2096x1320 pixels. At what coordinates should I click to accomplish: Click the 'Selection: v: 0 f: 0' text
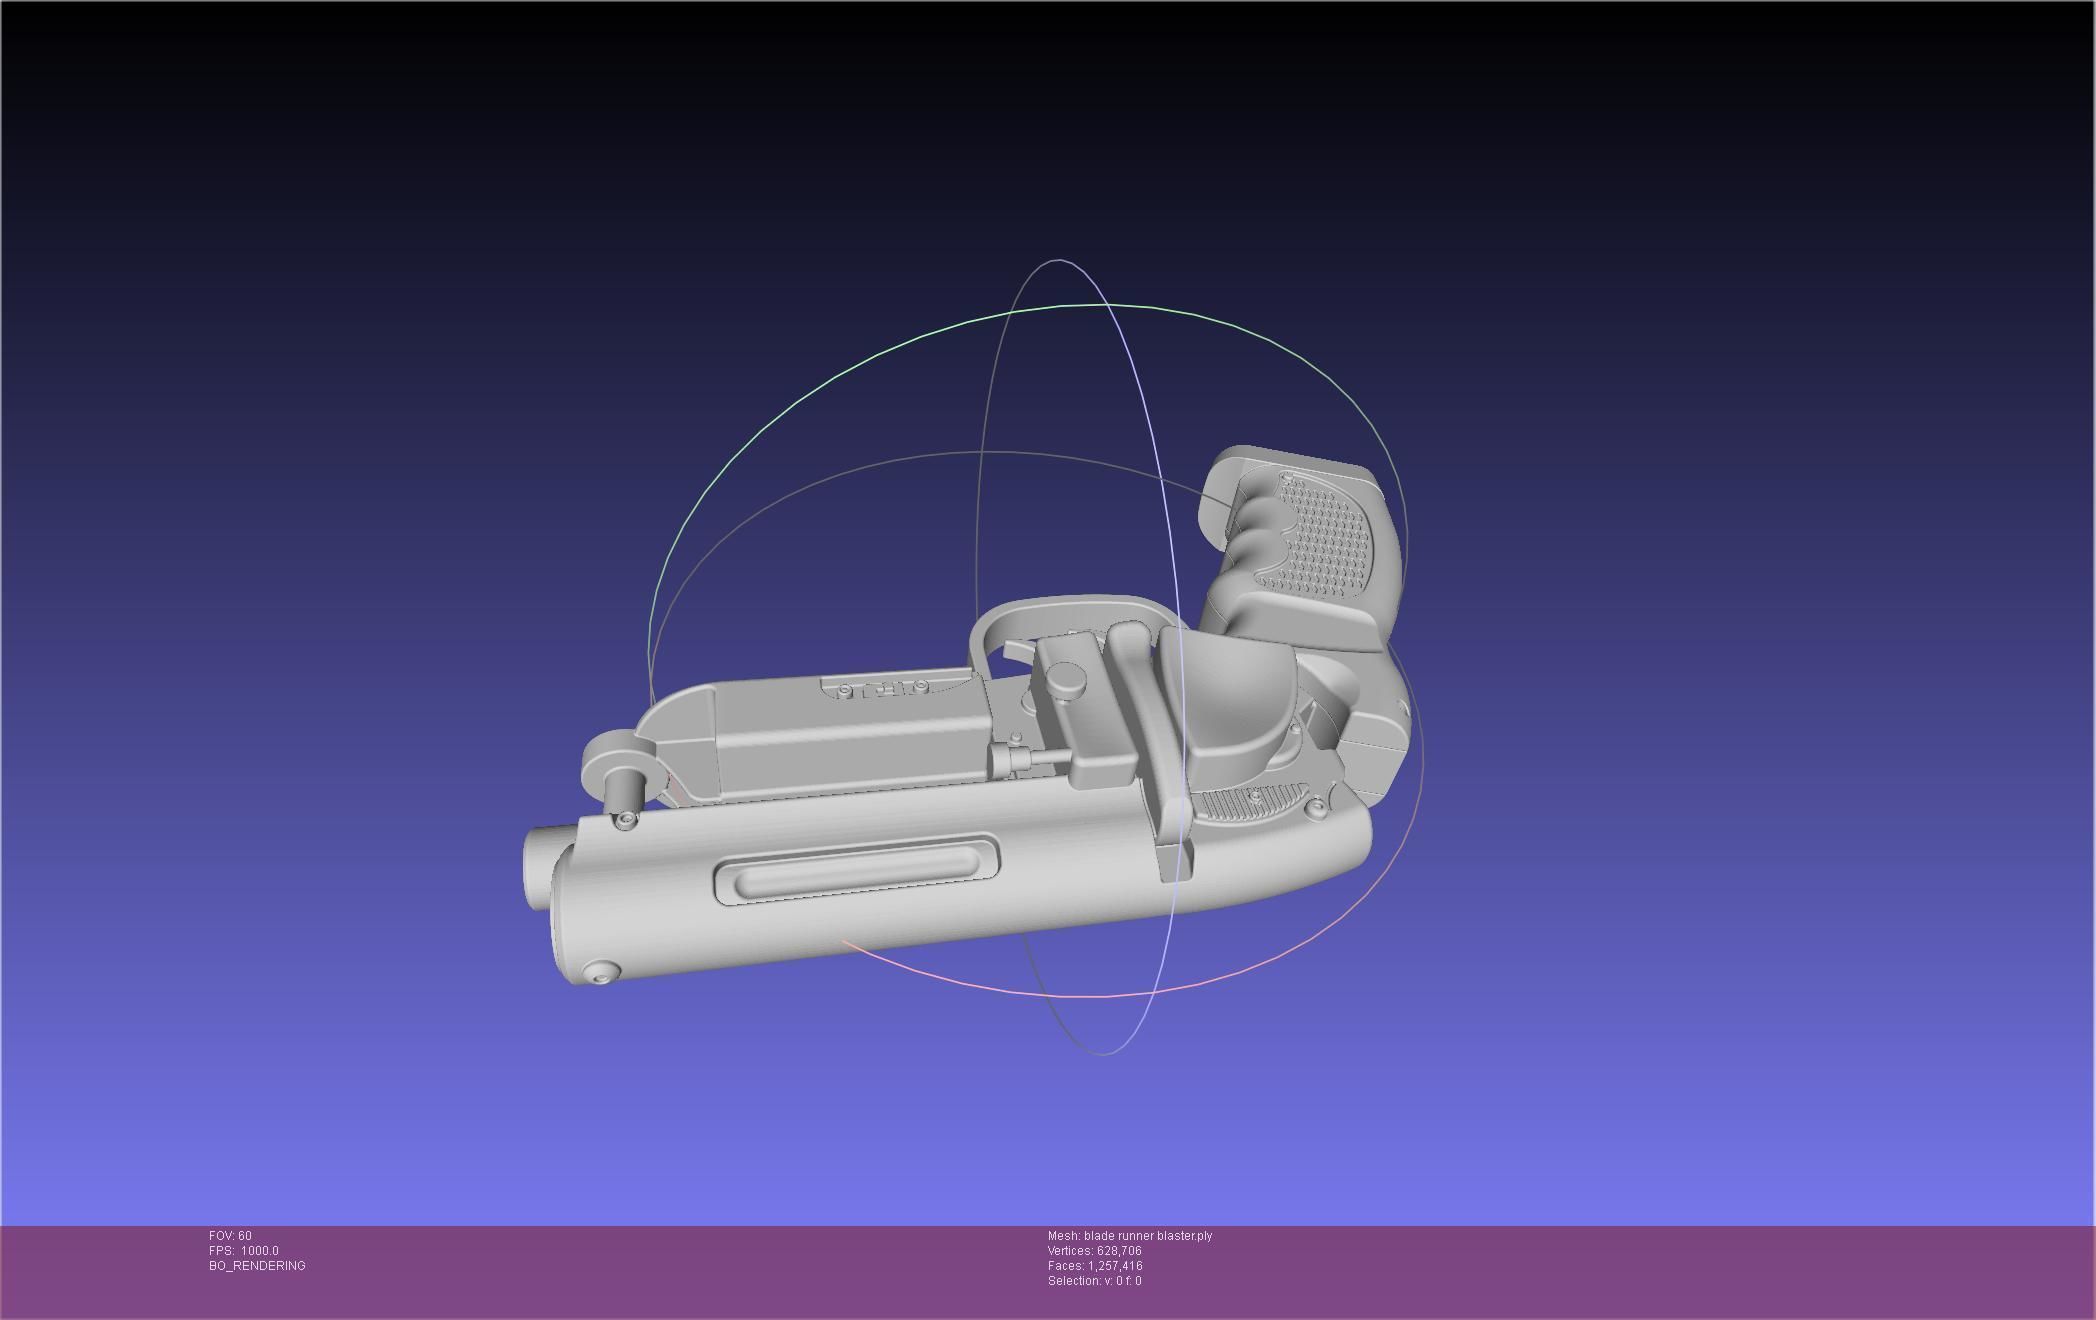coord(1095,1281)
